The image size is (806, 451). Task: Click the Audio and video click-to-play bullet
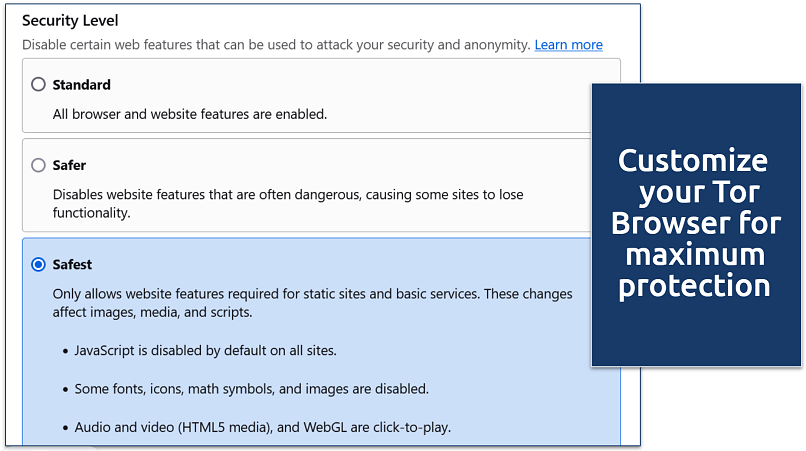(x=263, y=427)
